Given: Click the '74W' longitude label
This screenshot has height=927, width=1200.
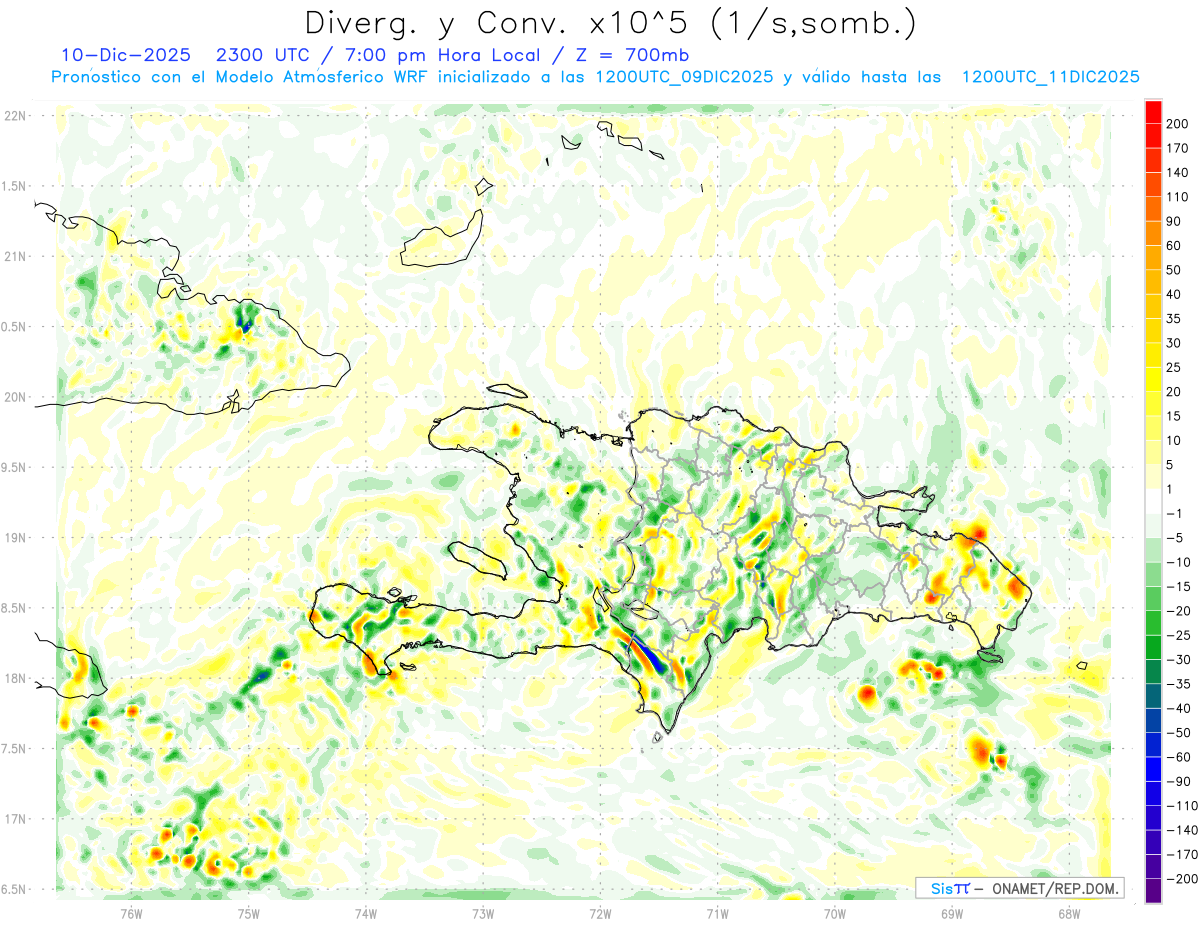Looking at the screenshot, I should 365,913.
